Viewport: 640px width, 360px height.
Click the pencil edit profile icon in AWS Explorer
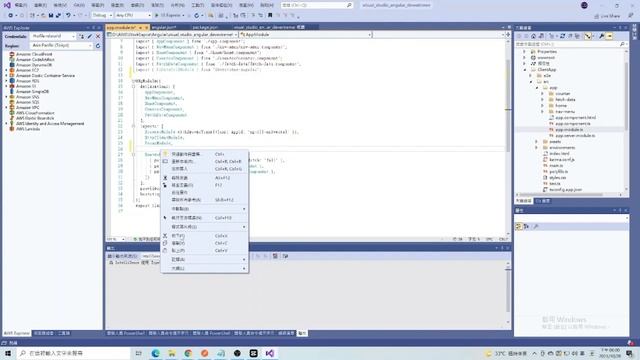pos(90,36)
